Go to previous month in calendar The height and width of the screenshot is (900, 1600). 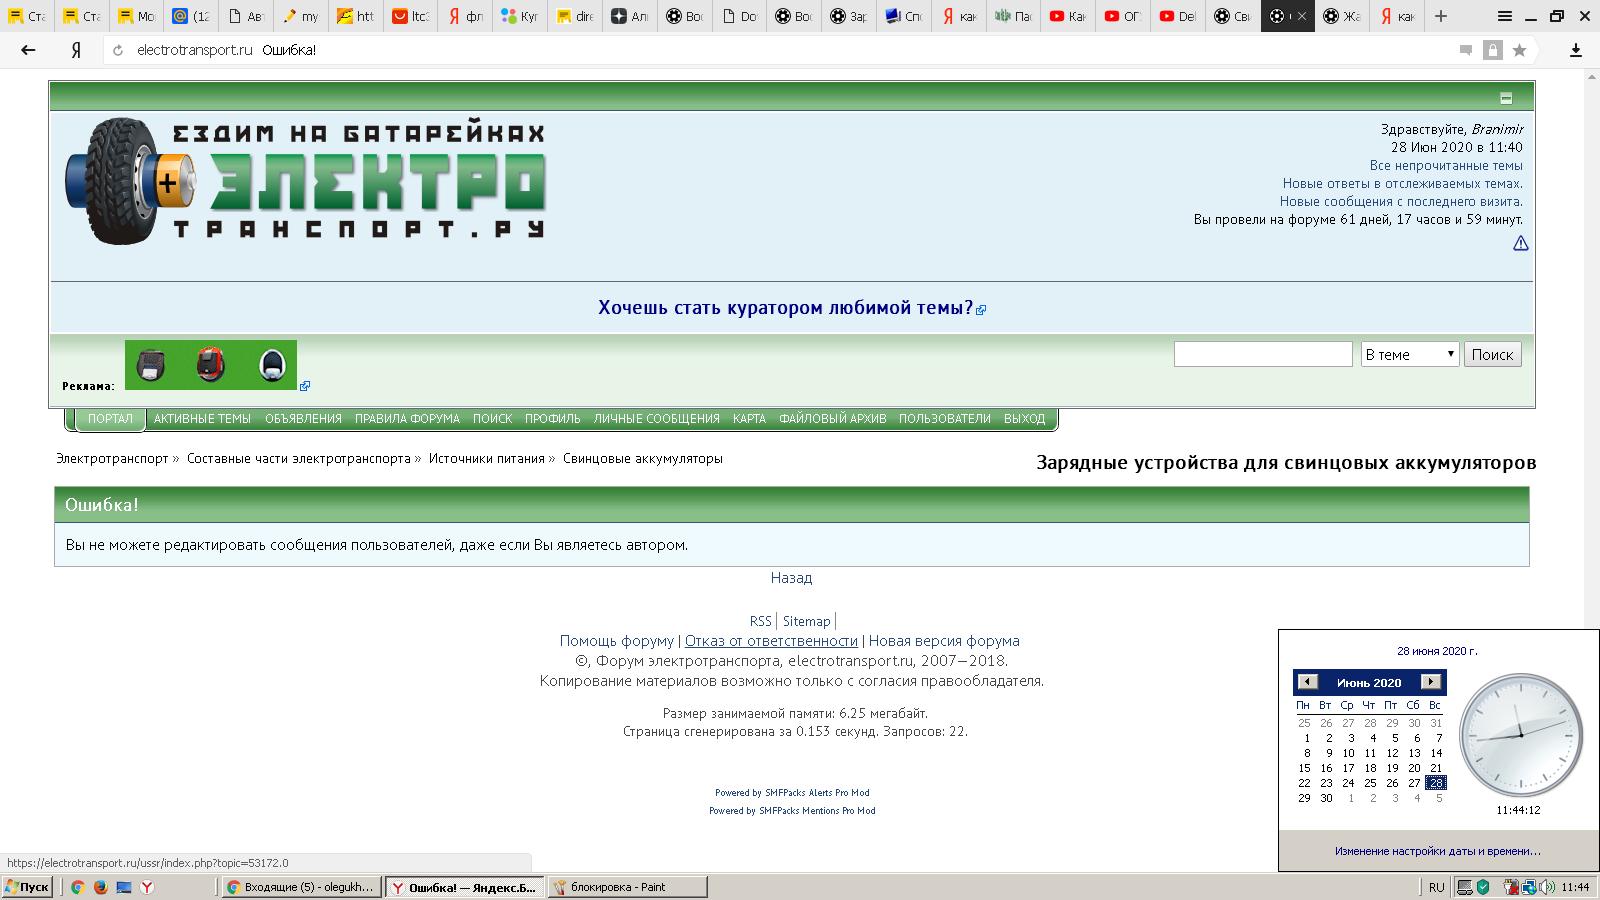[1307, 682]
